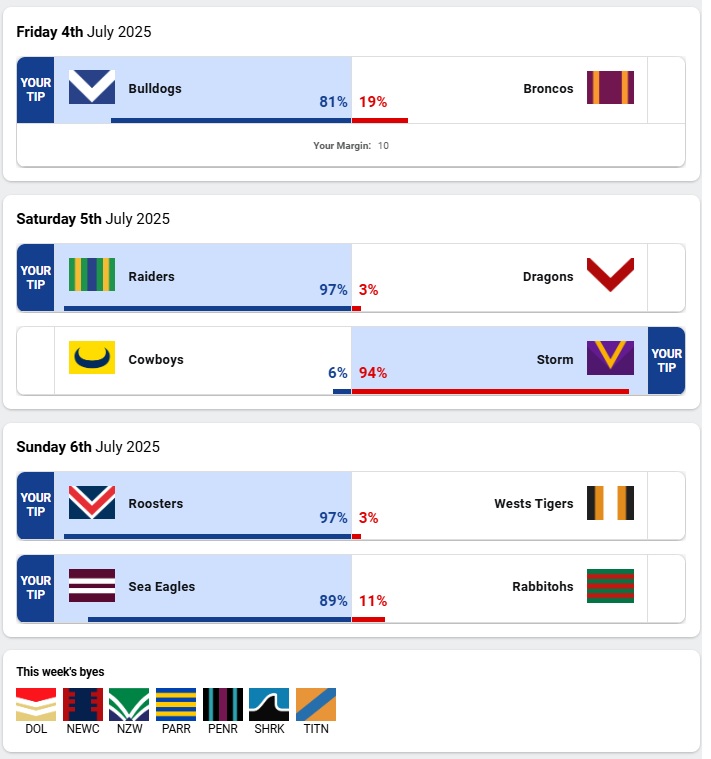Image resolution: width=711 pixels, height=759 pixels.
Task: Click the Dolphins DOL bye logo
Action: click(x=36, y=705)
